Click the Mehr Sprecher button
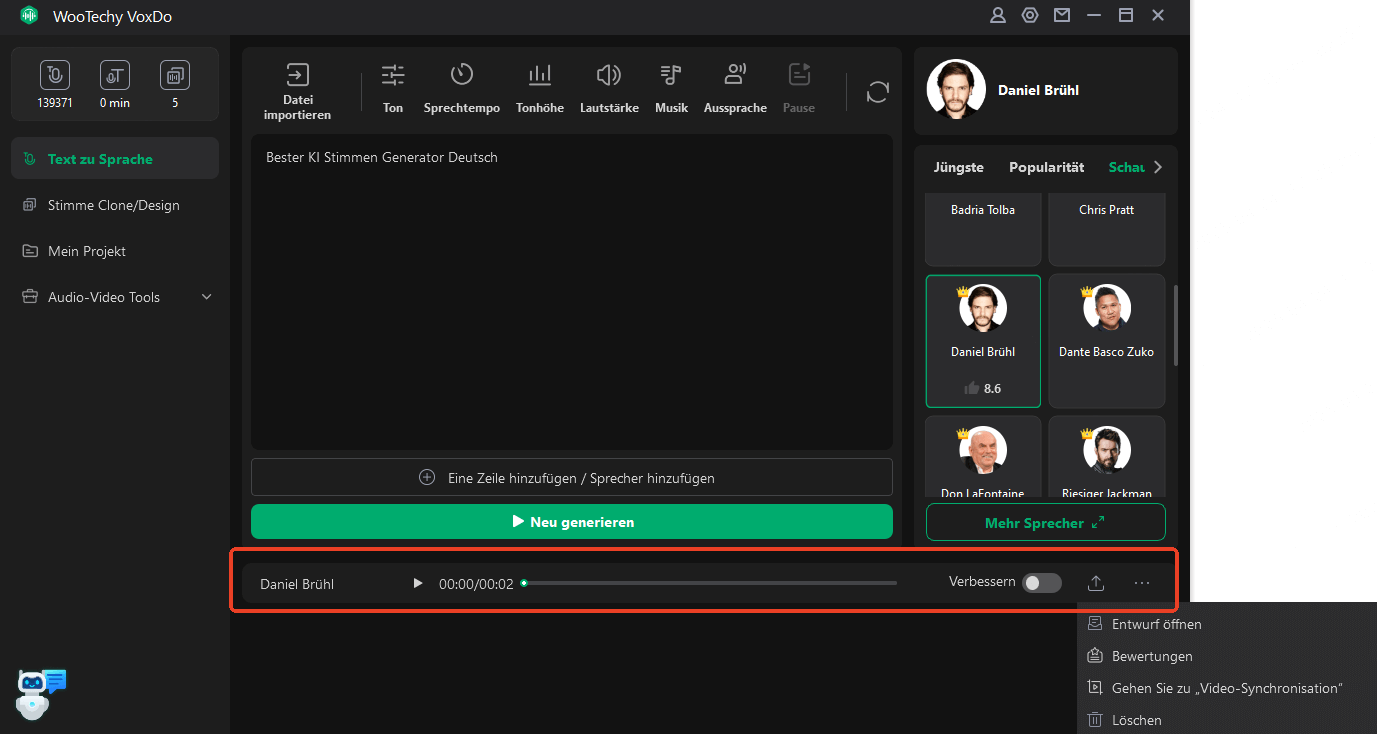The width and height of the screenshot is (1377, 734). coord(1045,523)
